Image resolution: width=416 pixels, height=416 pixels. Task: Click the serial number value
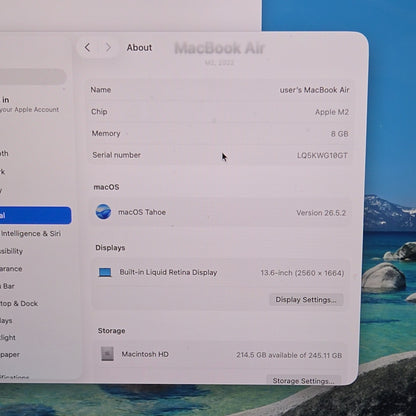click(322, 155)
